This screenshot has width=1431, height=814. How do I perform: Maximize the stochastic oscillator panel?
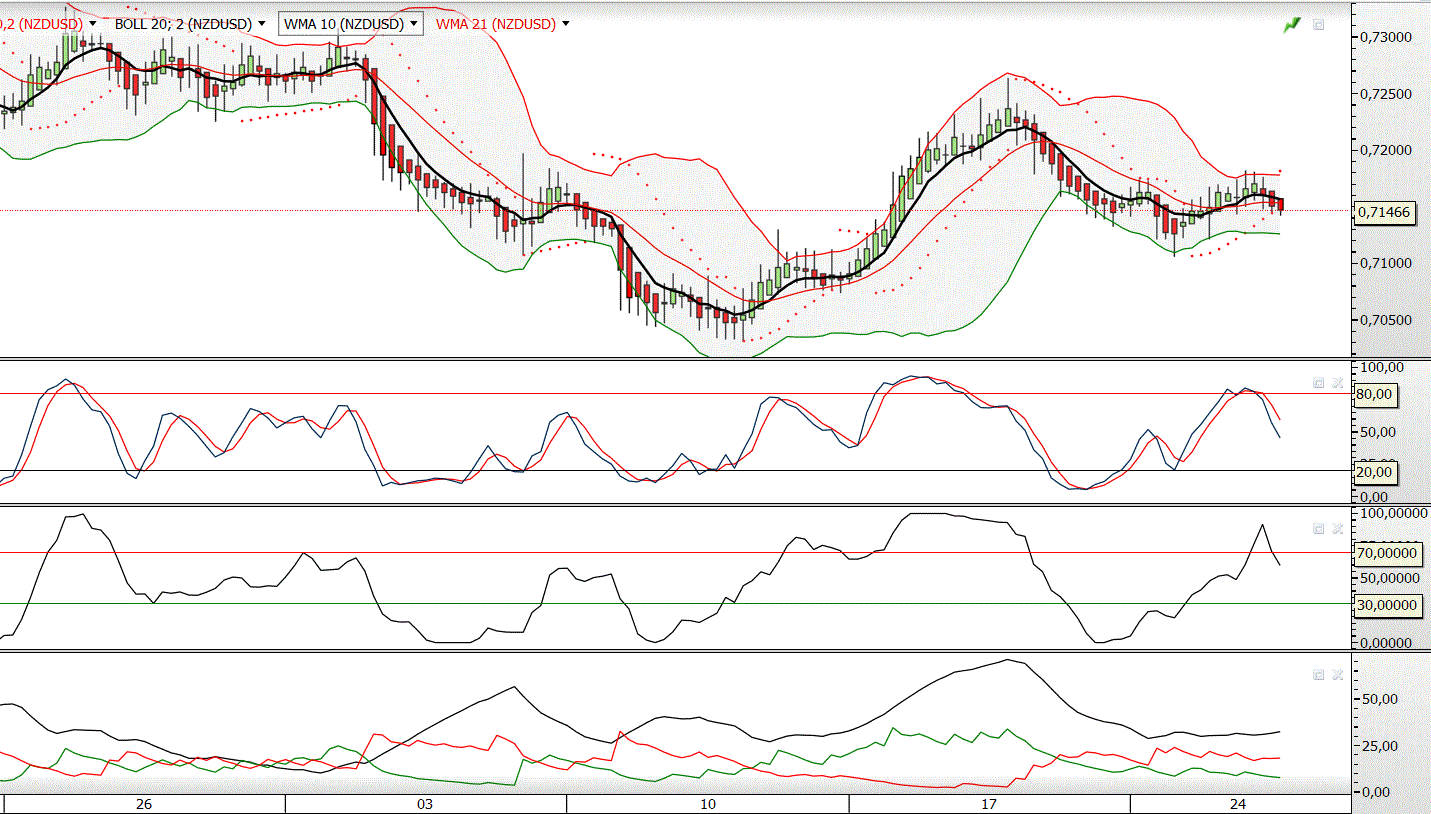point(1318,382)
